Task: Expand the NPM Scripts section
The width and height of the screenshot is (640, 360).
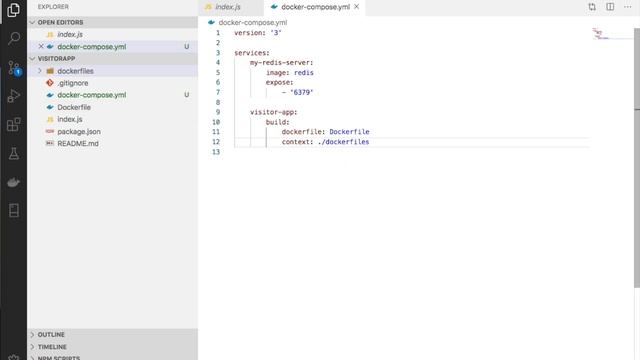Action: point(113,358)
